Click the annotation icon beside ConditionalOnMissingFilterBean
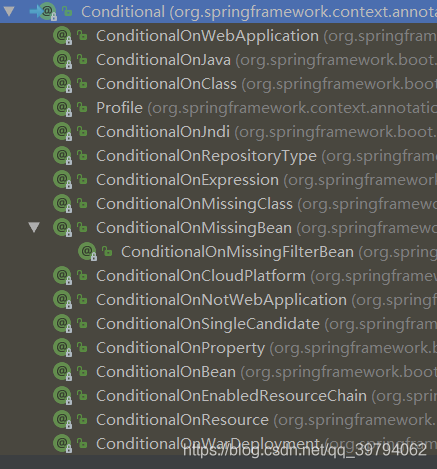Screen dimensions: 437x469 pyautogui.click(x=87, y=251)
